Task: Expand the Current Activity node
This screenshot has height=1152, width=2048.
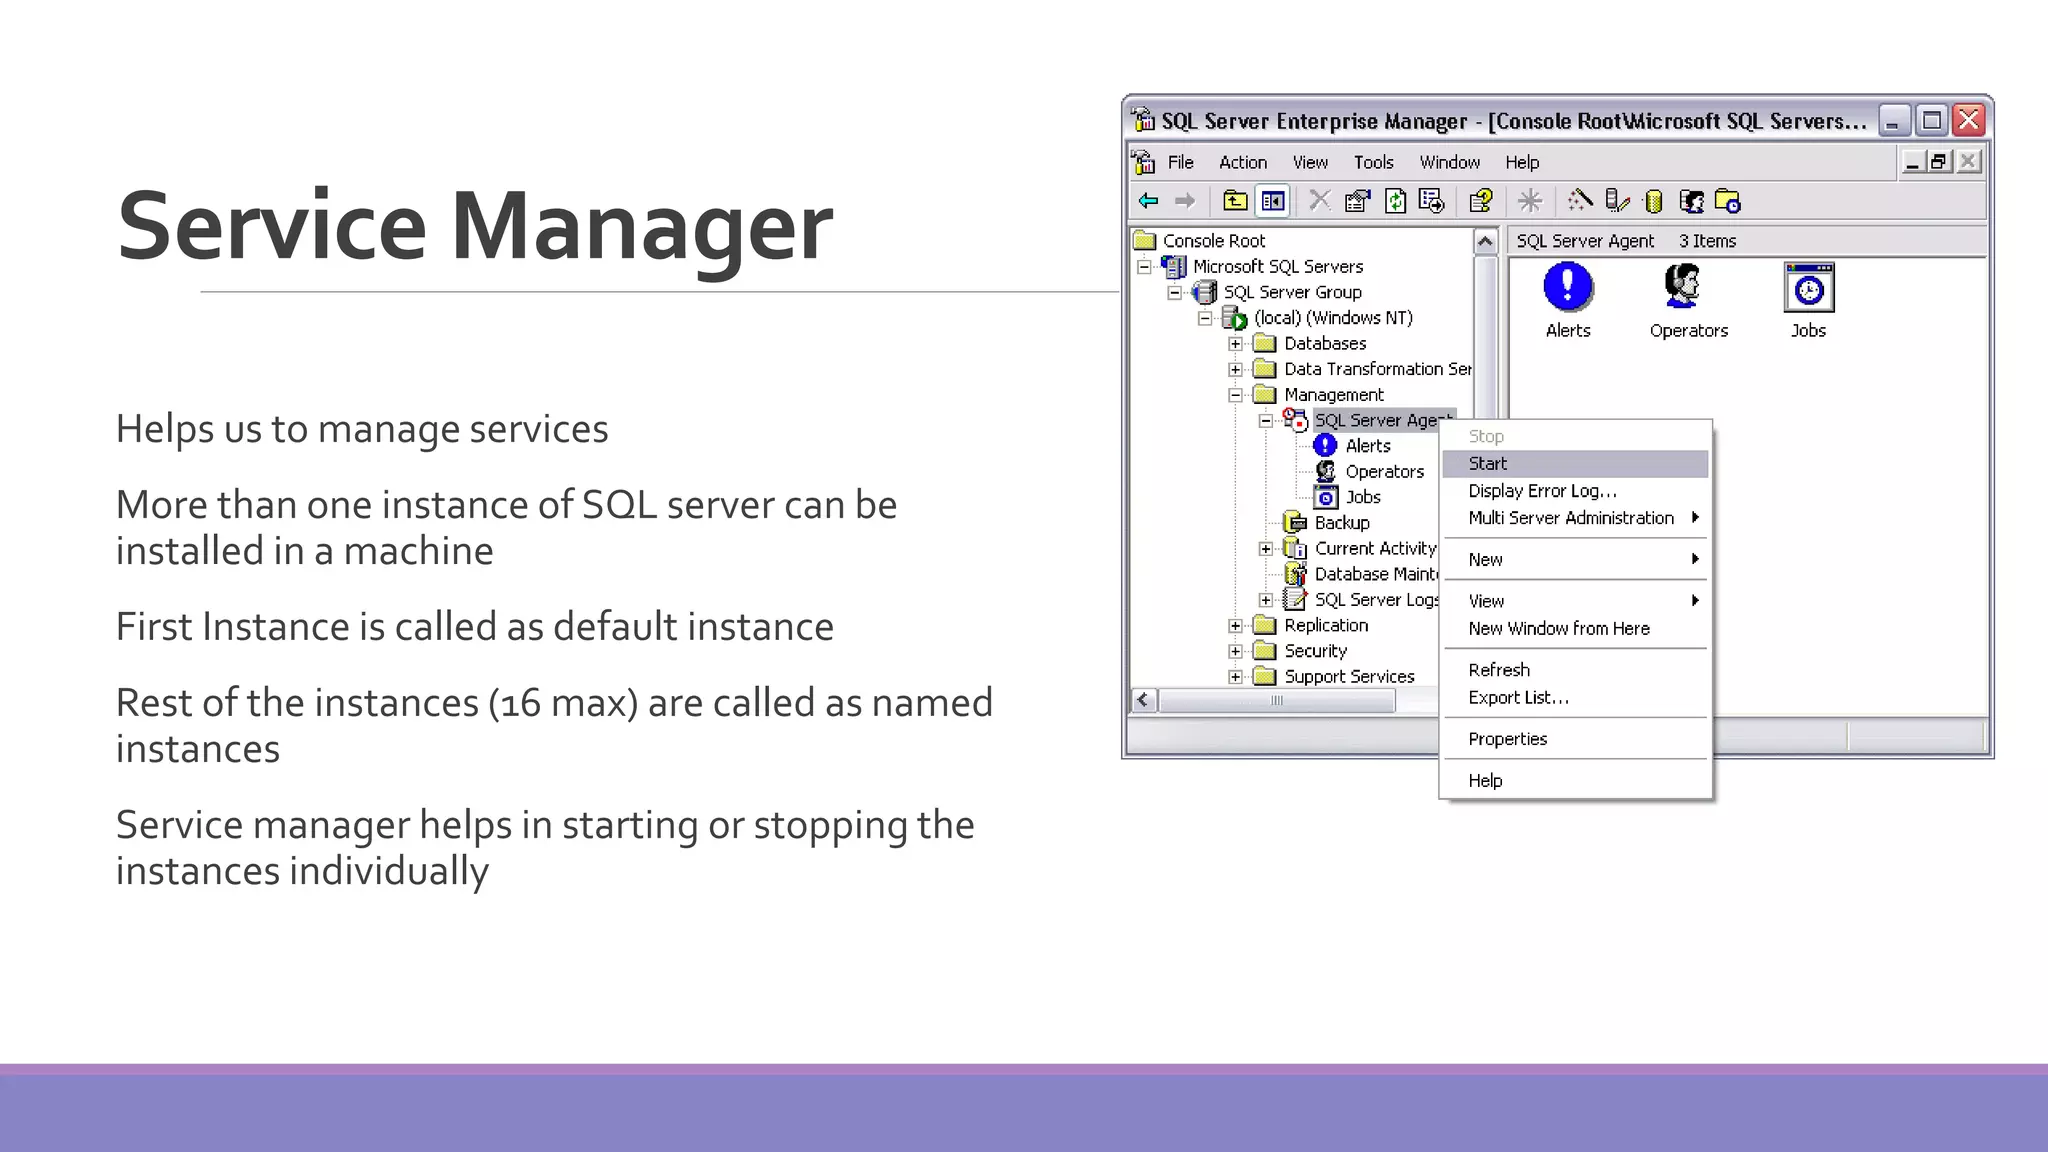Action: click(1266, 549)
